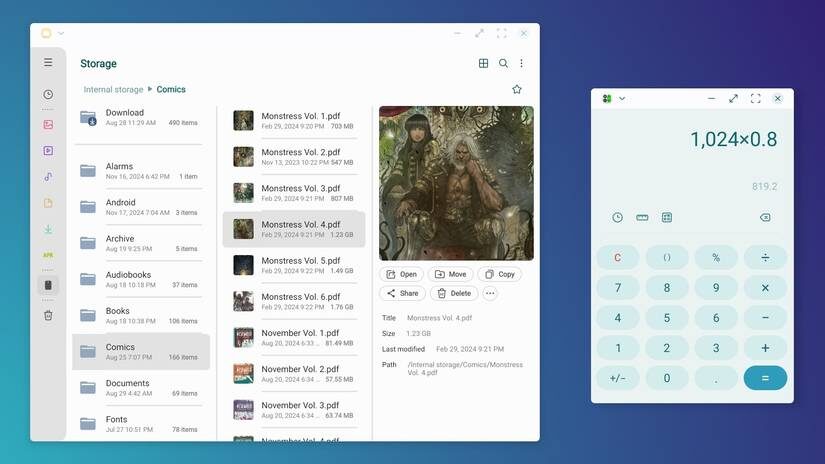The image size is (825, 464).
Task: Open the Audio category icon
Action: 48,177
